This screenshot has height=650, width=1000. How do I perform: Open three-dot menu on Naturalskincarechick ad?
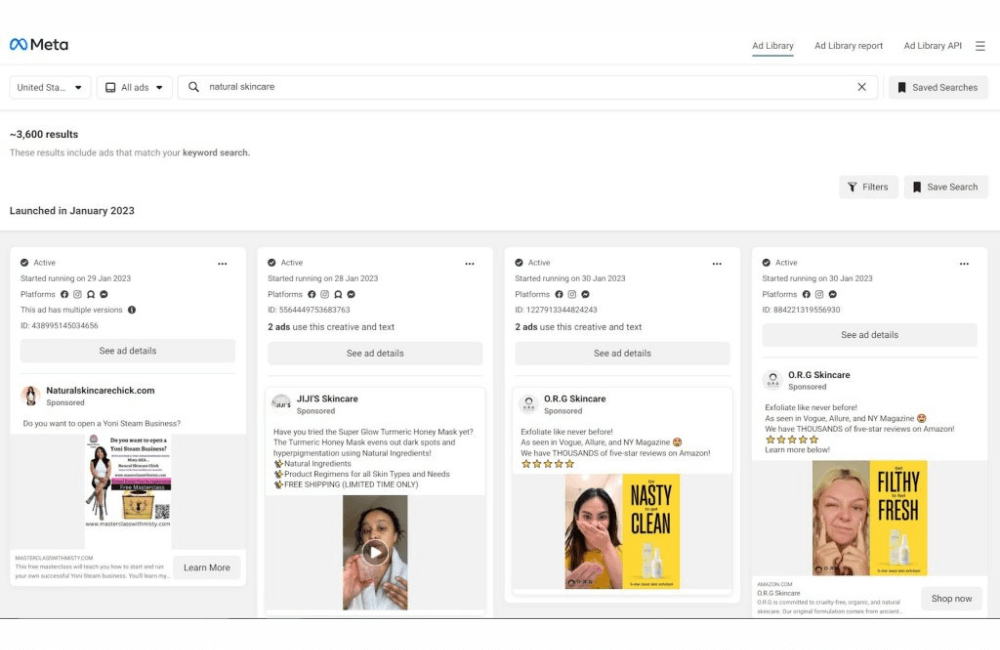(x=222, y=263)
